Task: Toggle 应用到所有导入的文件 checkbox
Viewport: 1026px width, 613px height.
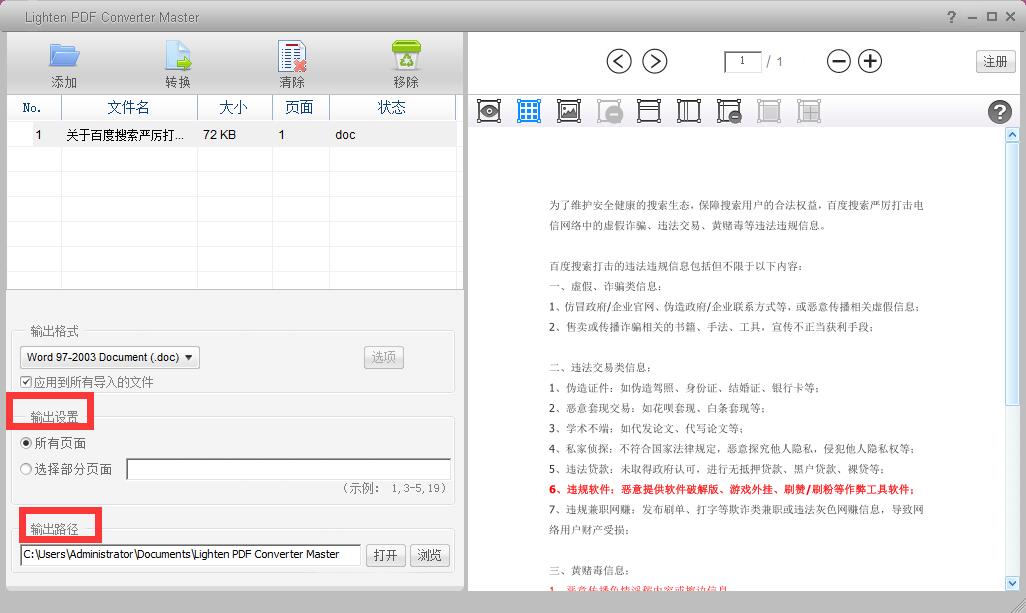Action: [26, 382]
